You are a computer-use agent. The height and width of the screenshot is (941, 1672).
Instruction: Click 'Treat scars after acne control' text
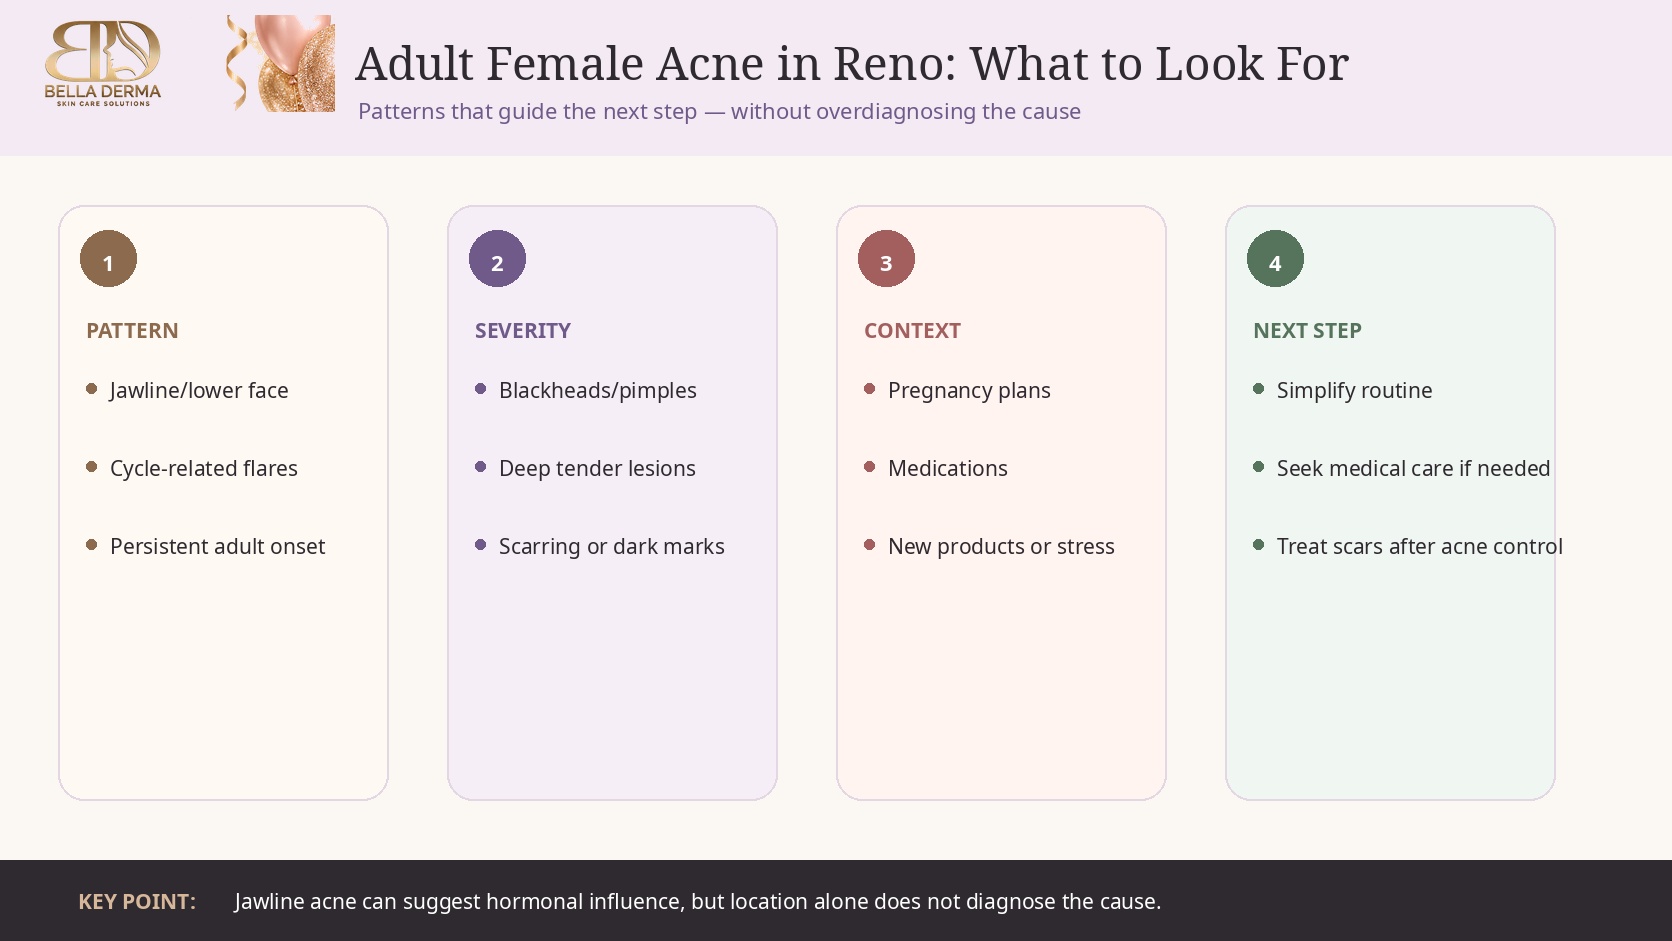[1420, 546]
